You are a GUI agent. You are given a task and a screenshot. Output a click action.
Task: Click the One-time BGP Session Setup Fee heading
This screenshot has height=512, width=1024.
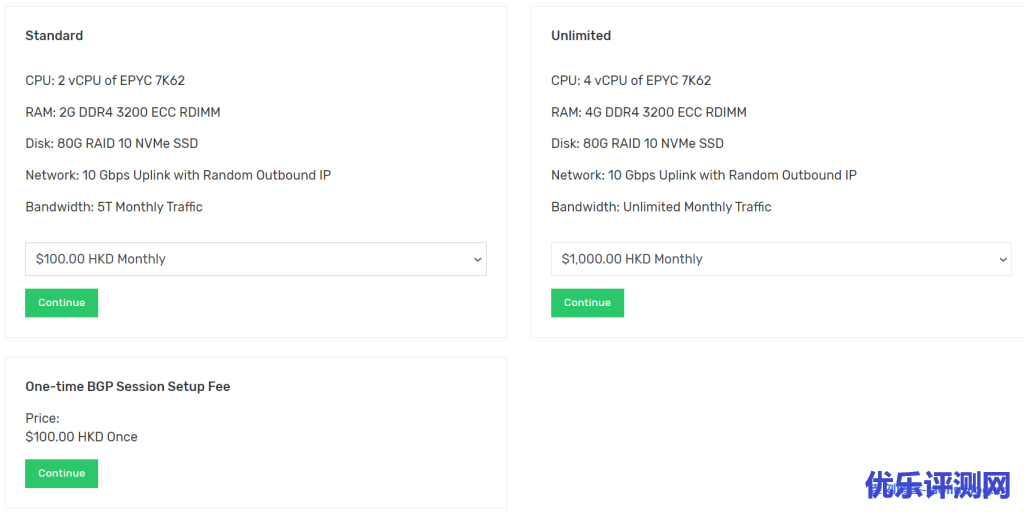[128, 387]
